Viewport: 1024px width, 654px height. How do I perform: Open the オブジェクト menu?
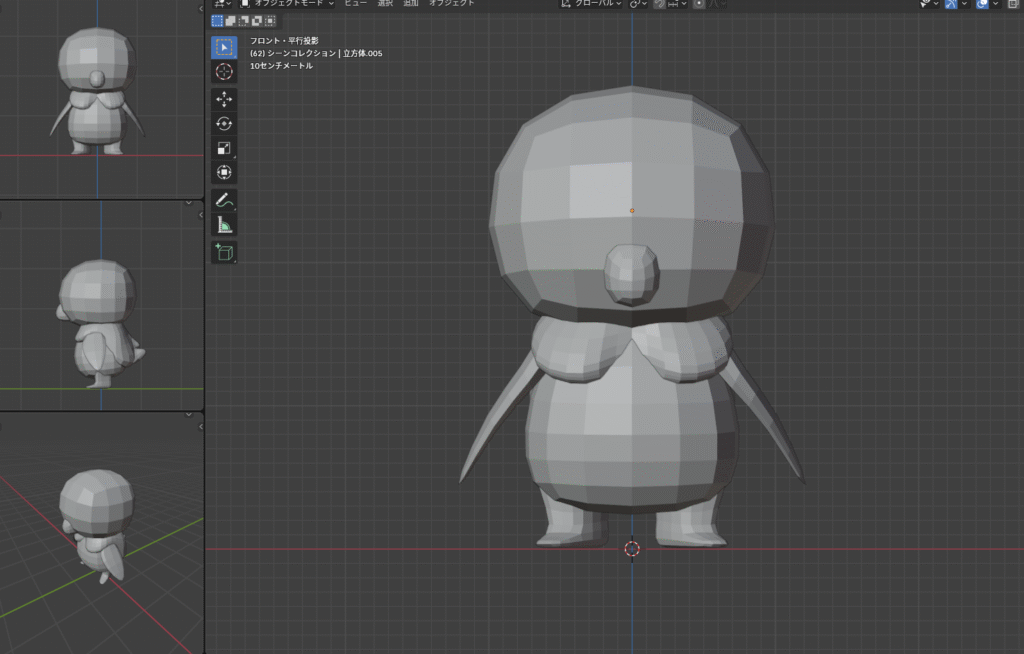pos(452,4)
